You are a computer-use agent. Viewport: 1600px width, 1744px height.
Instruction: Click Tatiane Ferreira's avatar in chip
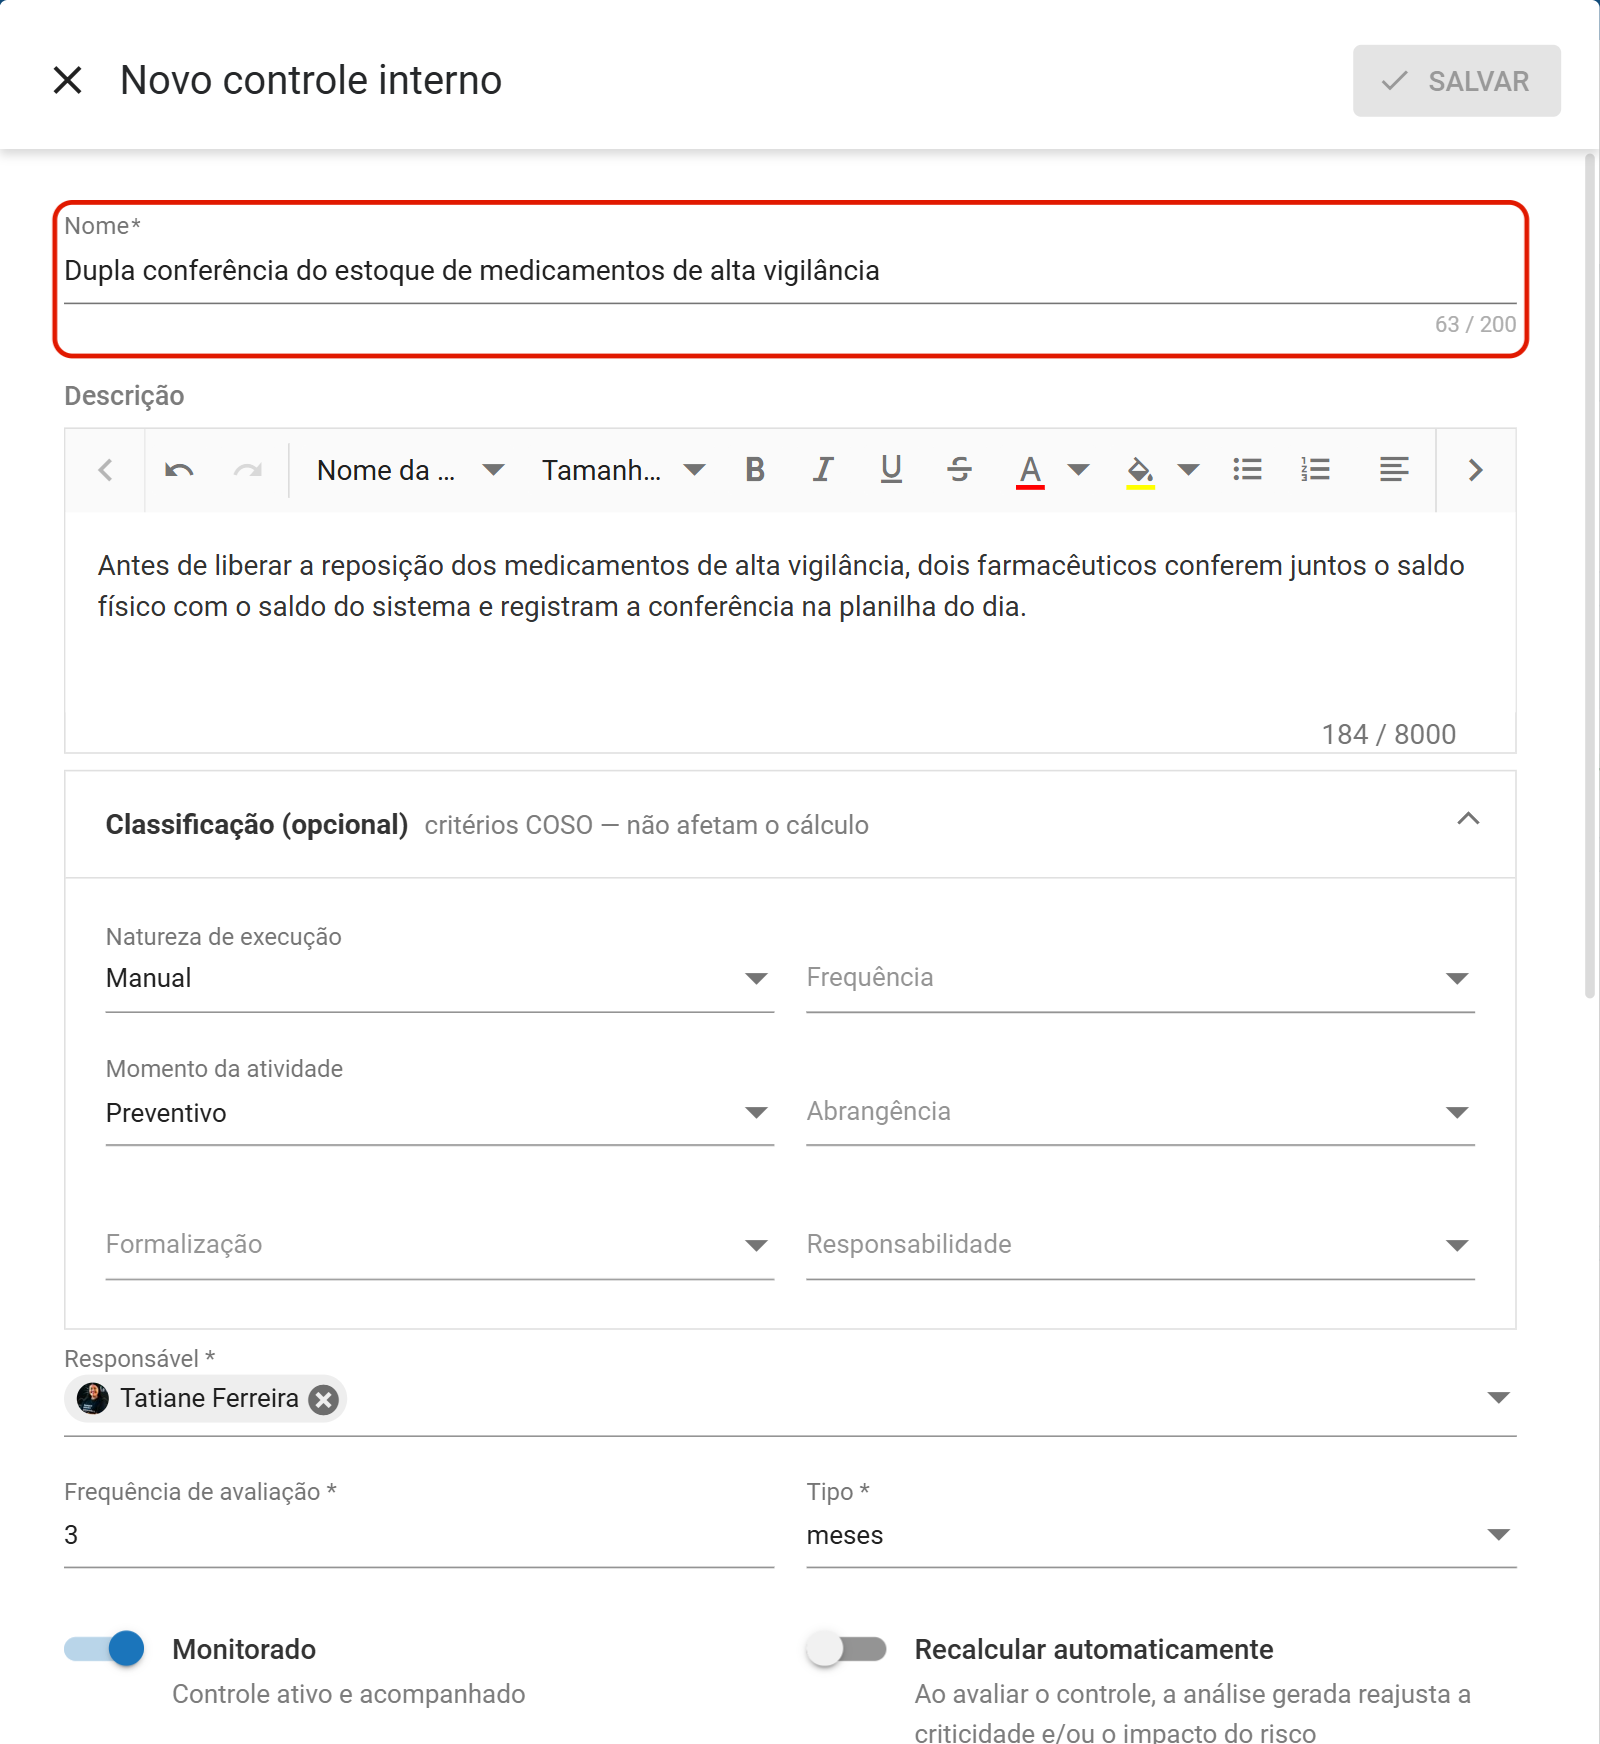[93, 1399]
